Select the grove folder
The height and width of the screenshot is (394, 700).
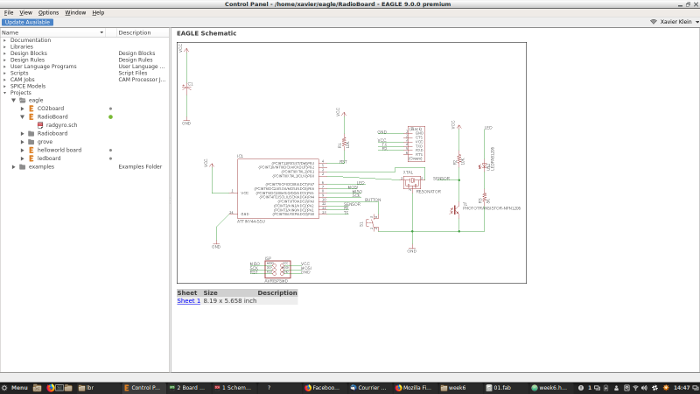[x=45, y=142]
